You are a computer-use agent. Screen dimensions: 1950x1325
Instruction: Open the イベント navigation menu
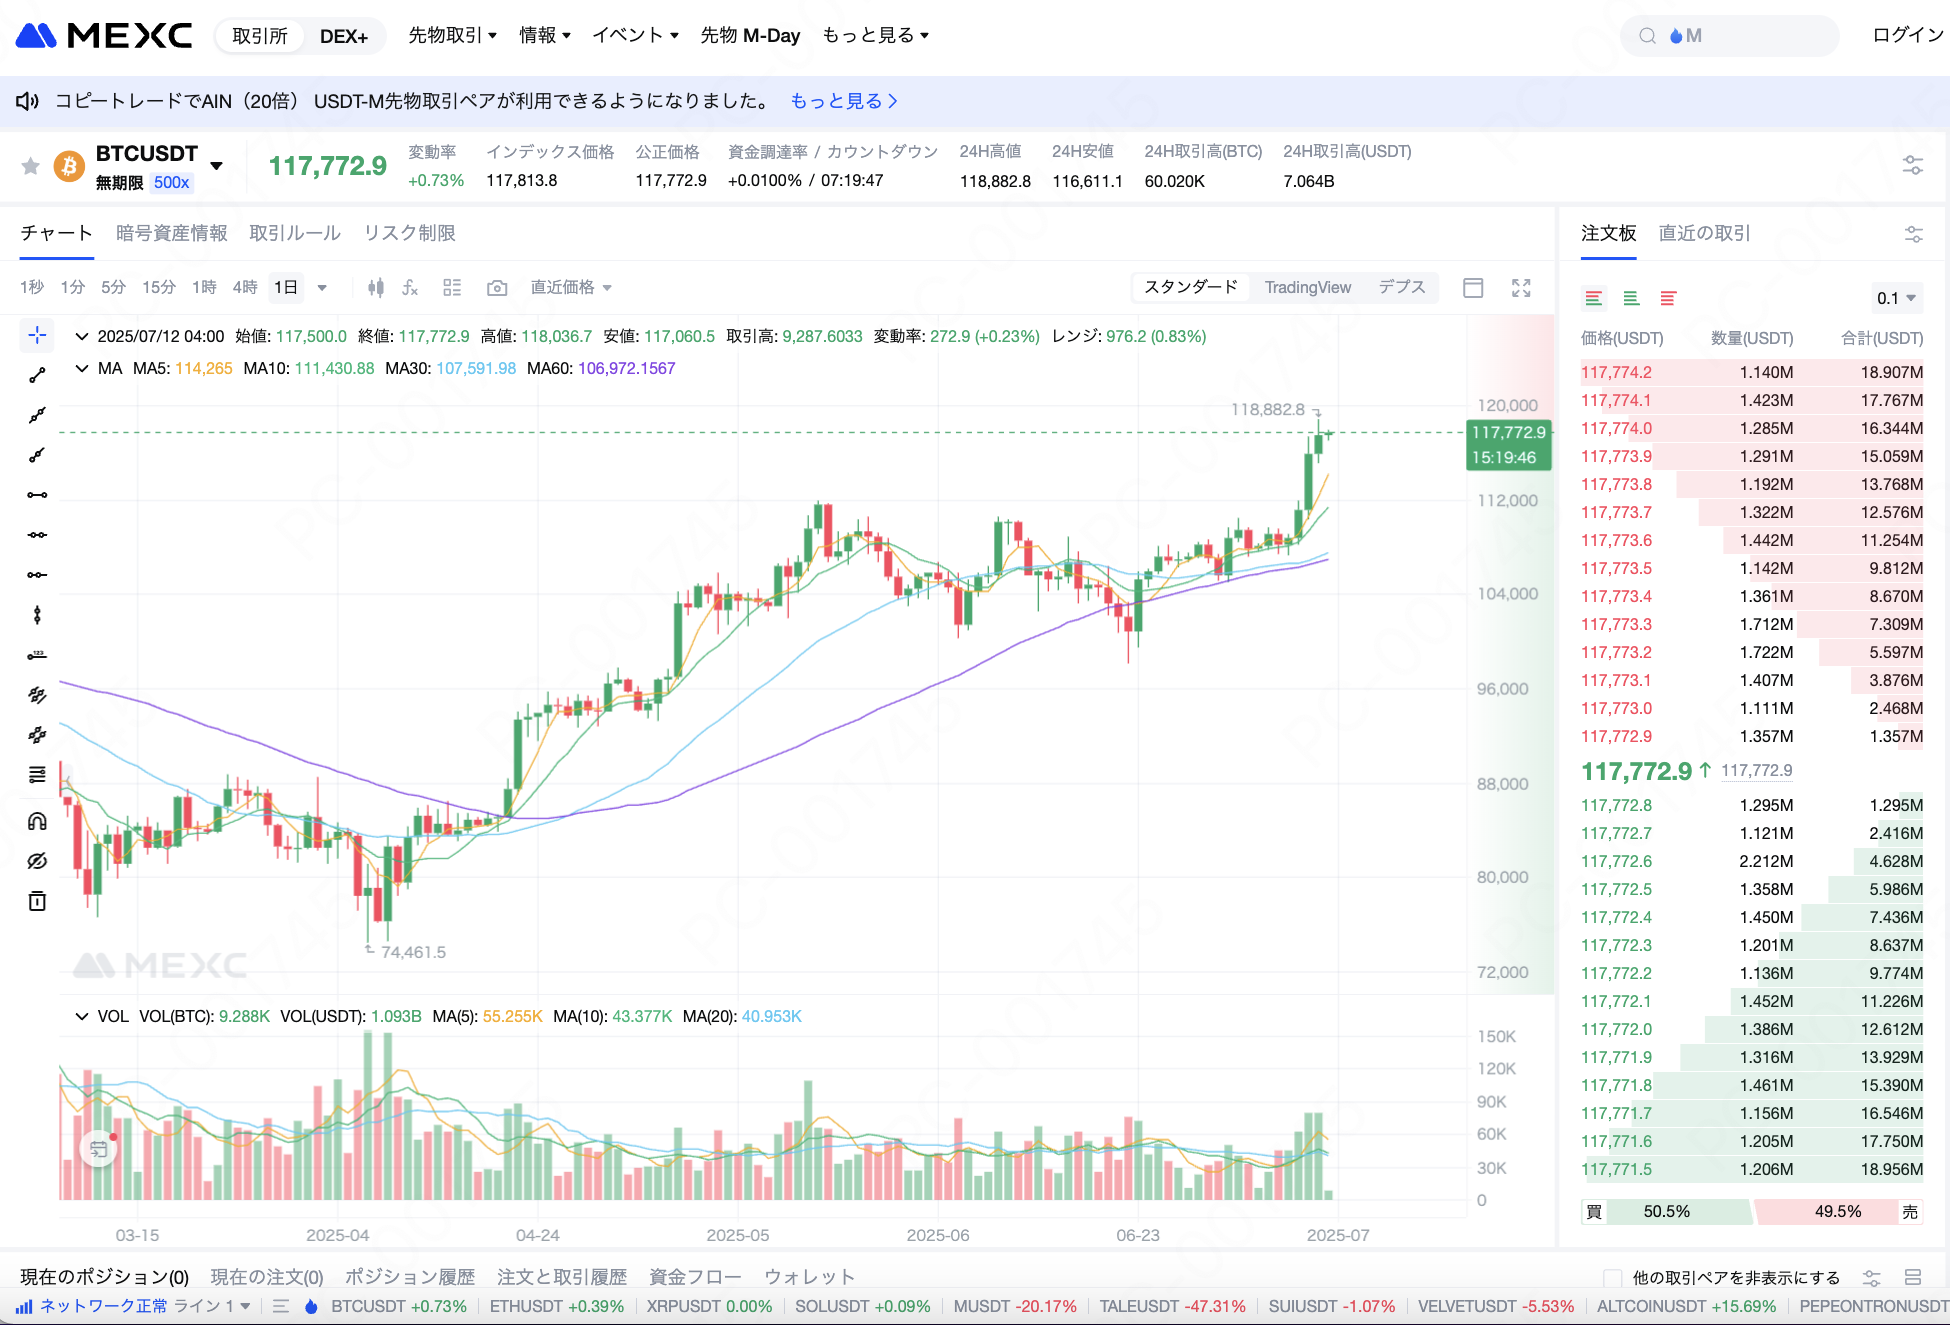click(635, 35)
